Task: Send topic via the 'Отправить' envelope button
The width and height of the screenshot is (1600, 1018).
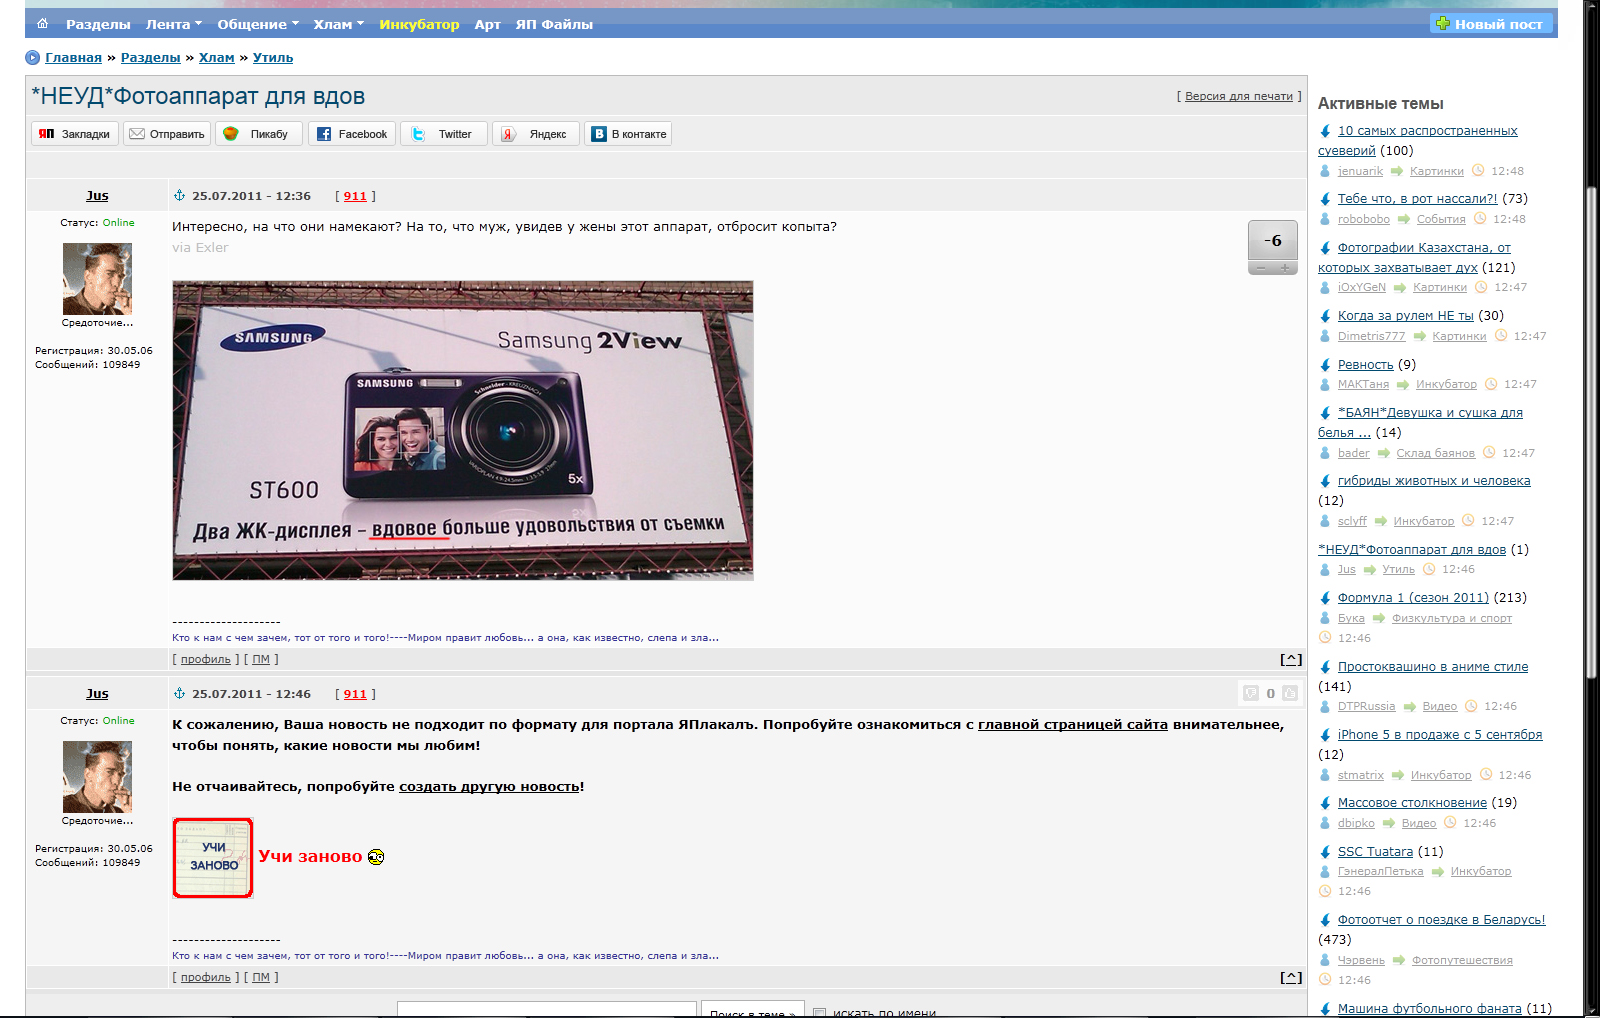Action: [x=167, y=134]
